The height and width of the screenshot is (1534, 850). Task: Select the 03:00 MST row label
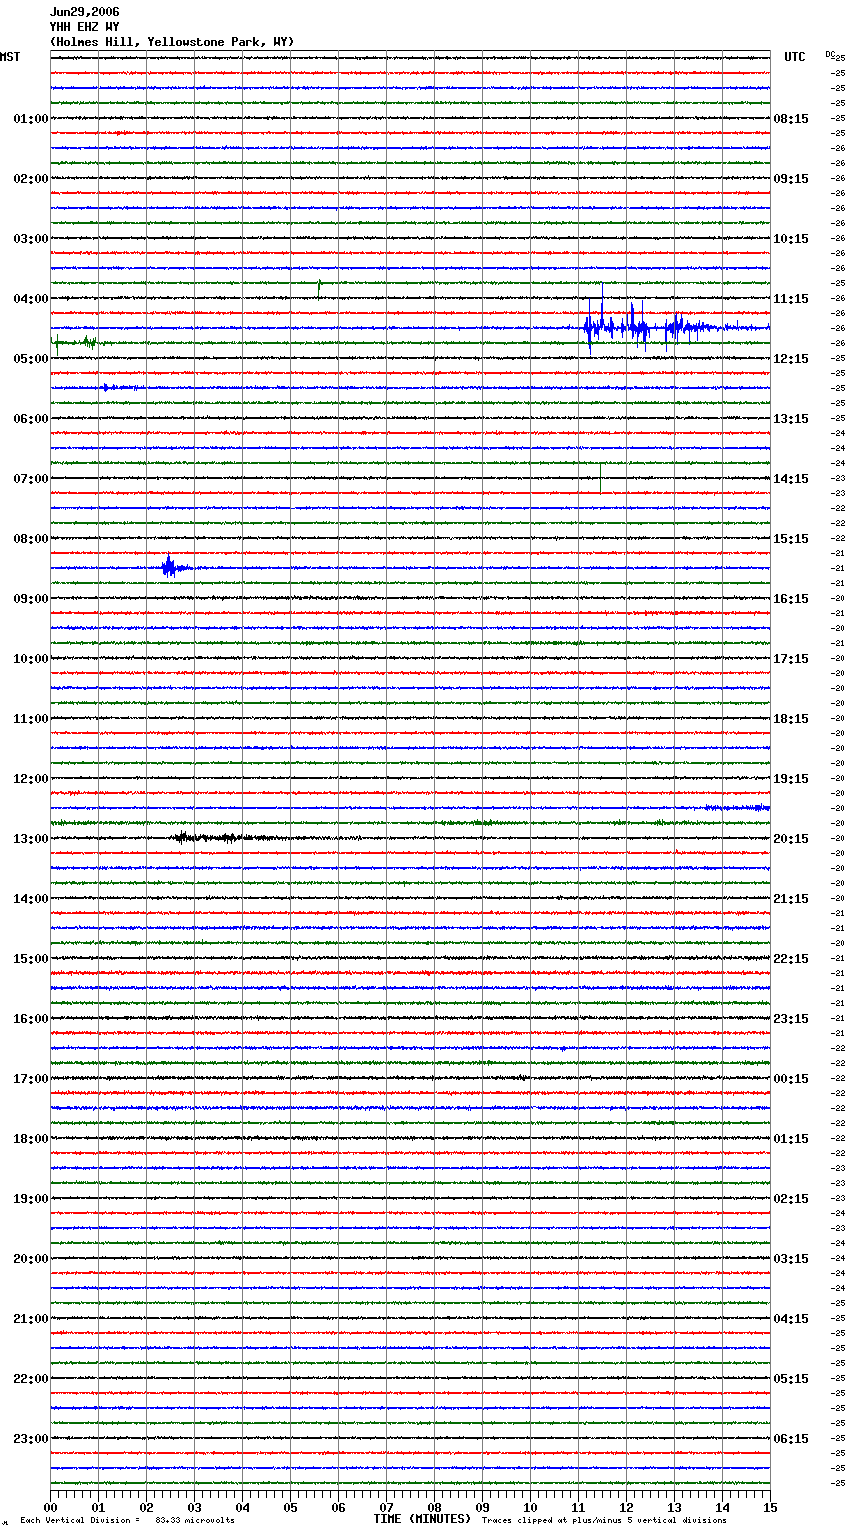31,239
